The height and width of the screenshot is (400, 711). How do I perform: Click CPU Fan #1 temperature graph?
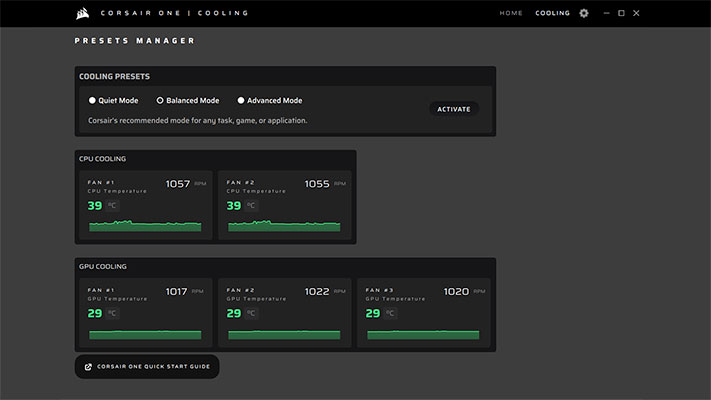[145, 226]
